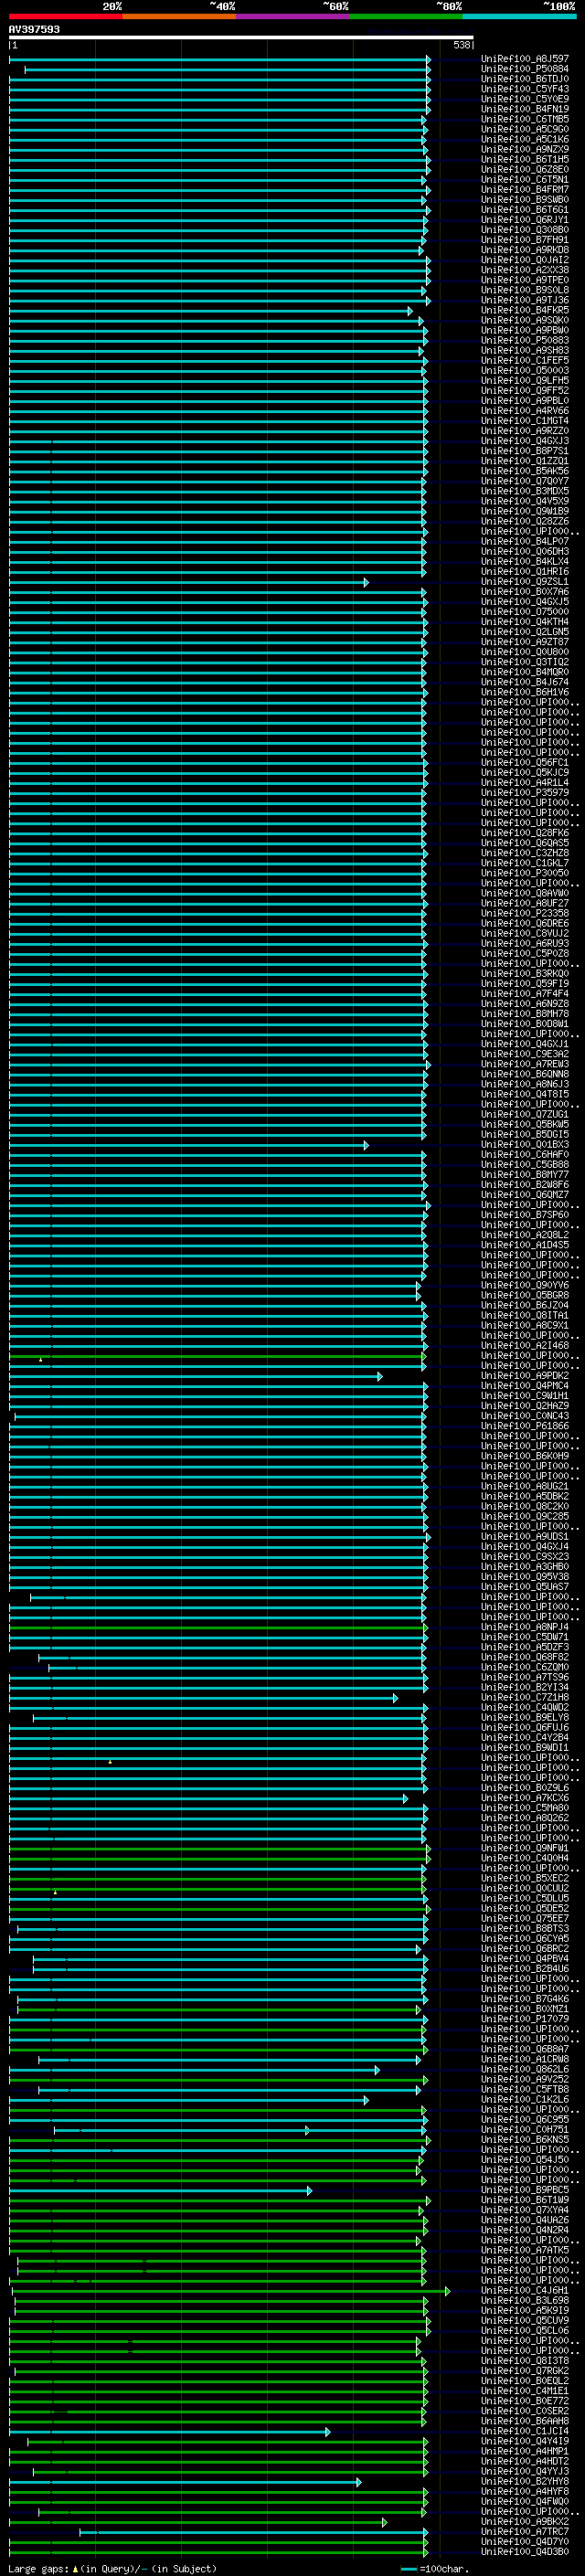
Task: Click the orange ~40% identity legend segment
Action: point(179,16)
